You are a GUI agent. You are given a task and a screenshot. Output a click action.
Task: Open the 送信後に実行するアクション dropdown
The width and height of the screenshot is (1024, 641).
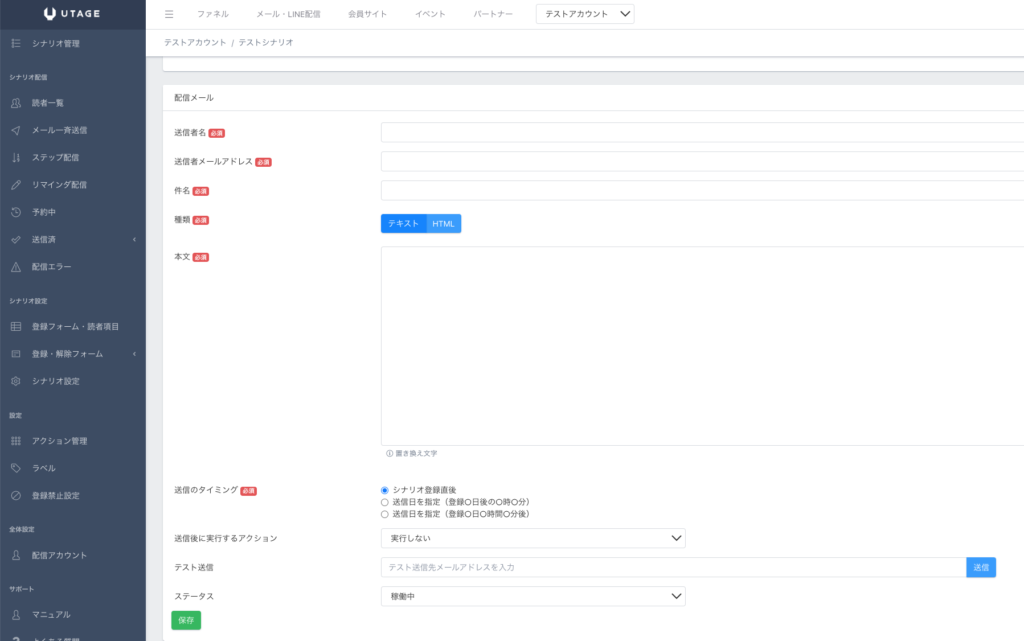click(533, 538)
